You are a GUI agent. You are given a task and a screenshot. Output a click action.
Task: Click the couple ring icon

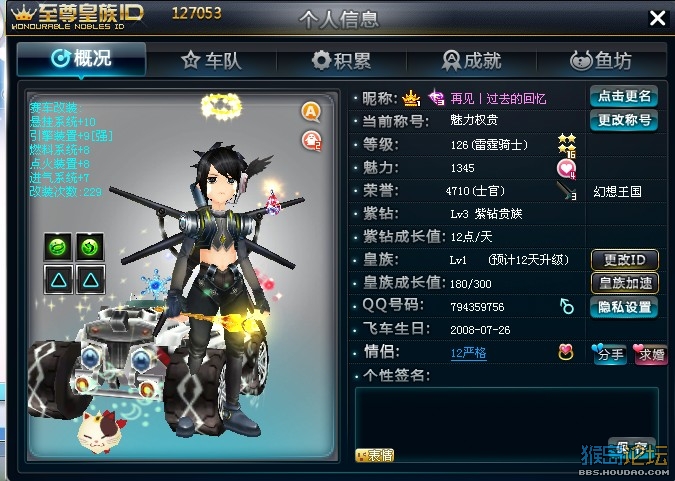[566, 353]
